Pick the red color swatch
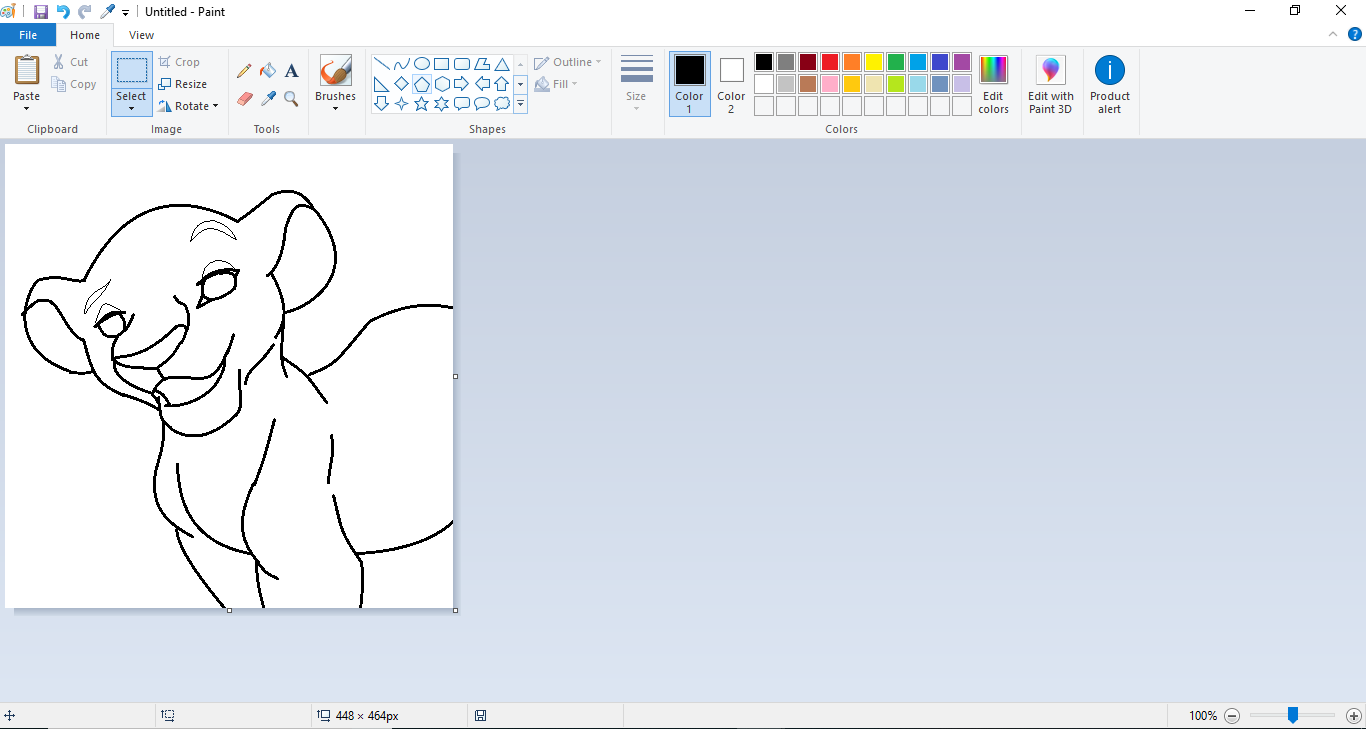 pyautogui.click(x=830, y=62)
